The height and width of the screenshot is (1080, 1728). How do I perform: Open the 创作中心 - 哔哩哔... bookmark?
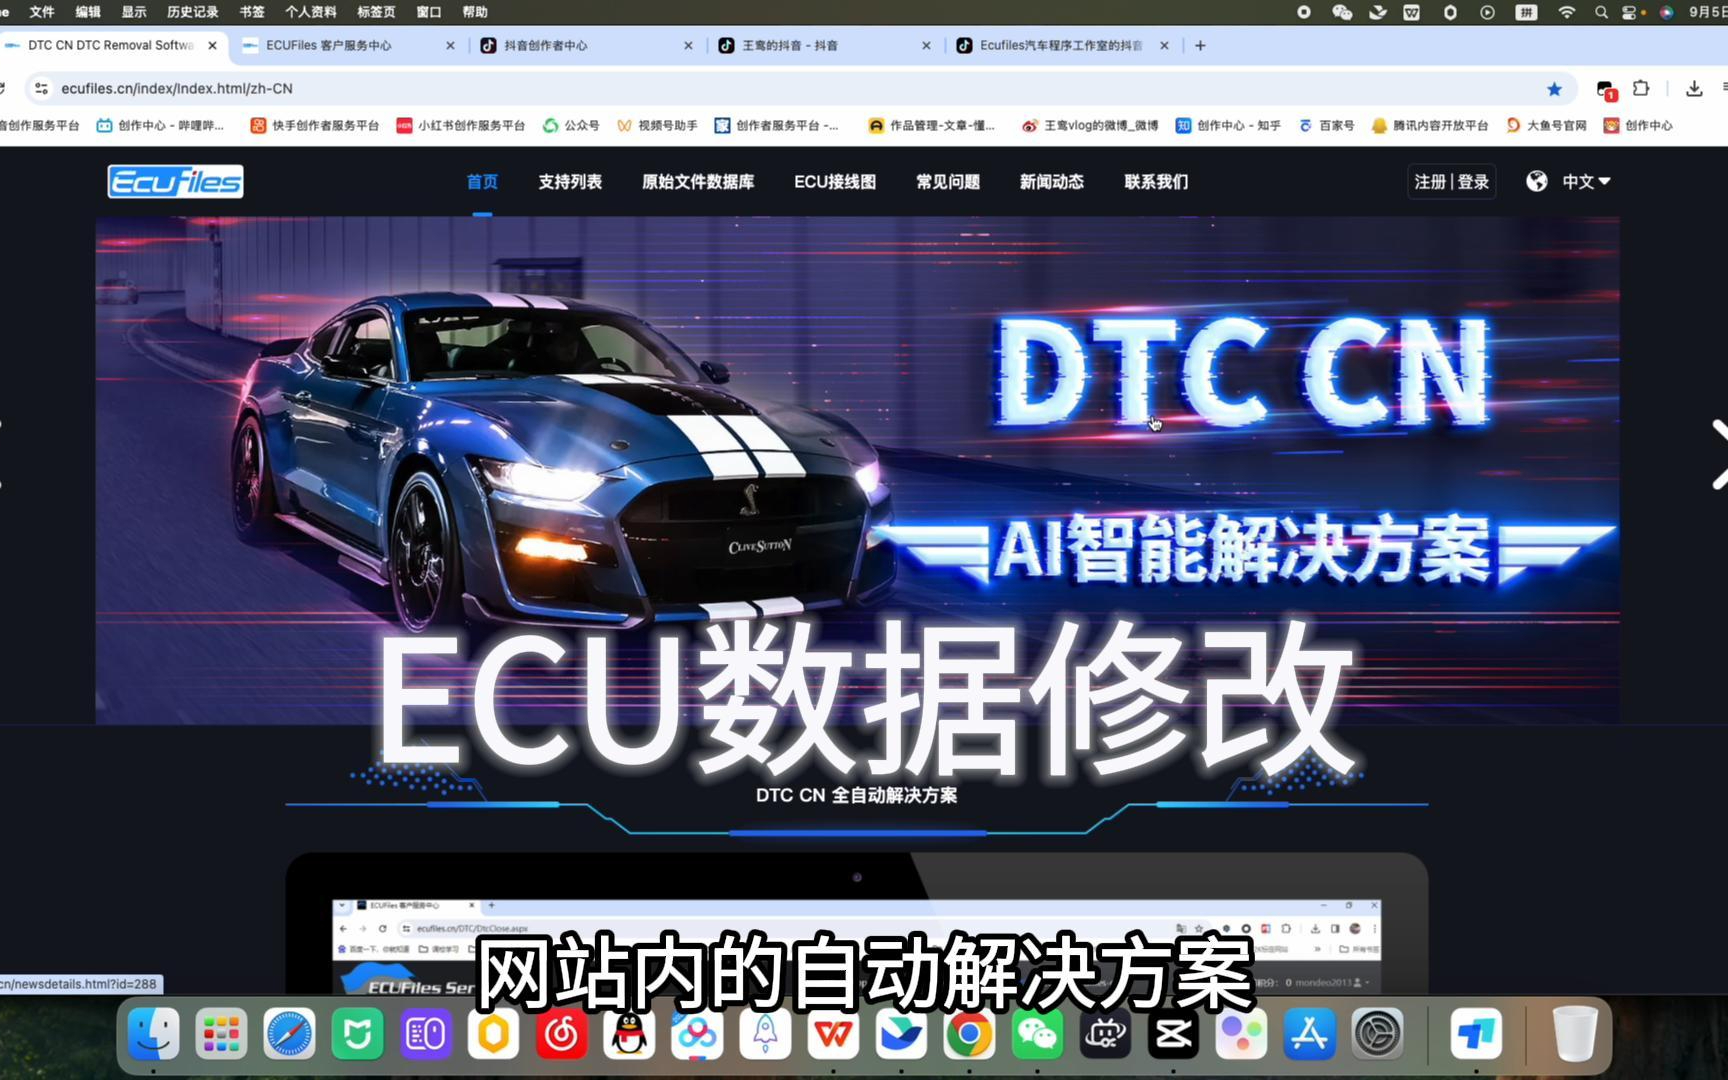pyautogui.click(x=160, y=125)
